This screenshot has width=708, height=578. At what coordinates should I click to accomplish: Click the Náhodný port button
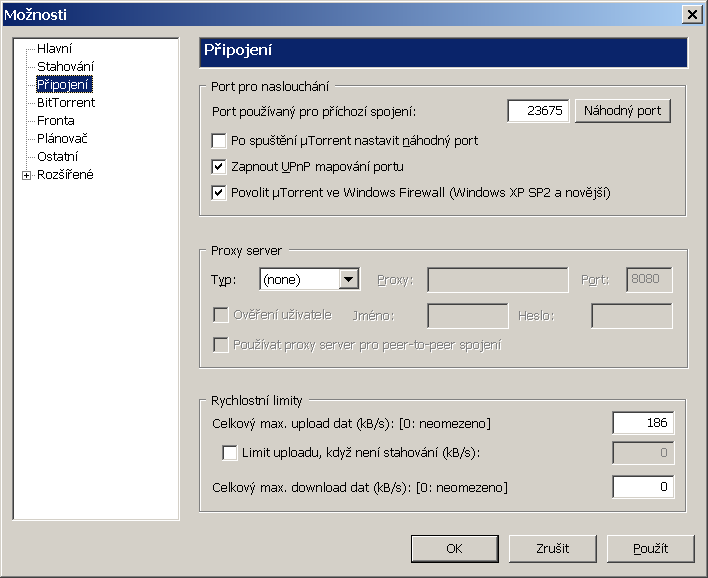point(622,111)
